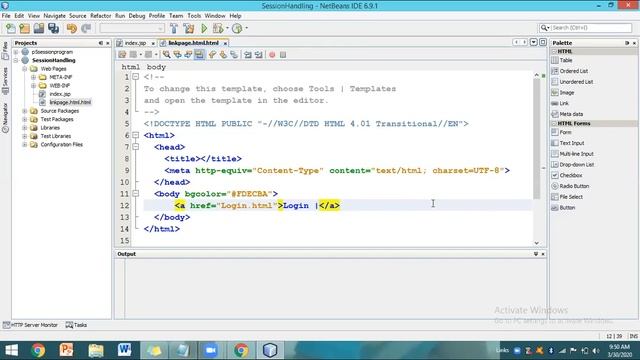640x360 pixels.
Task: Click the editor vertical scrollbar thumb
Action: pyautogui.click(x=536, y=138)
